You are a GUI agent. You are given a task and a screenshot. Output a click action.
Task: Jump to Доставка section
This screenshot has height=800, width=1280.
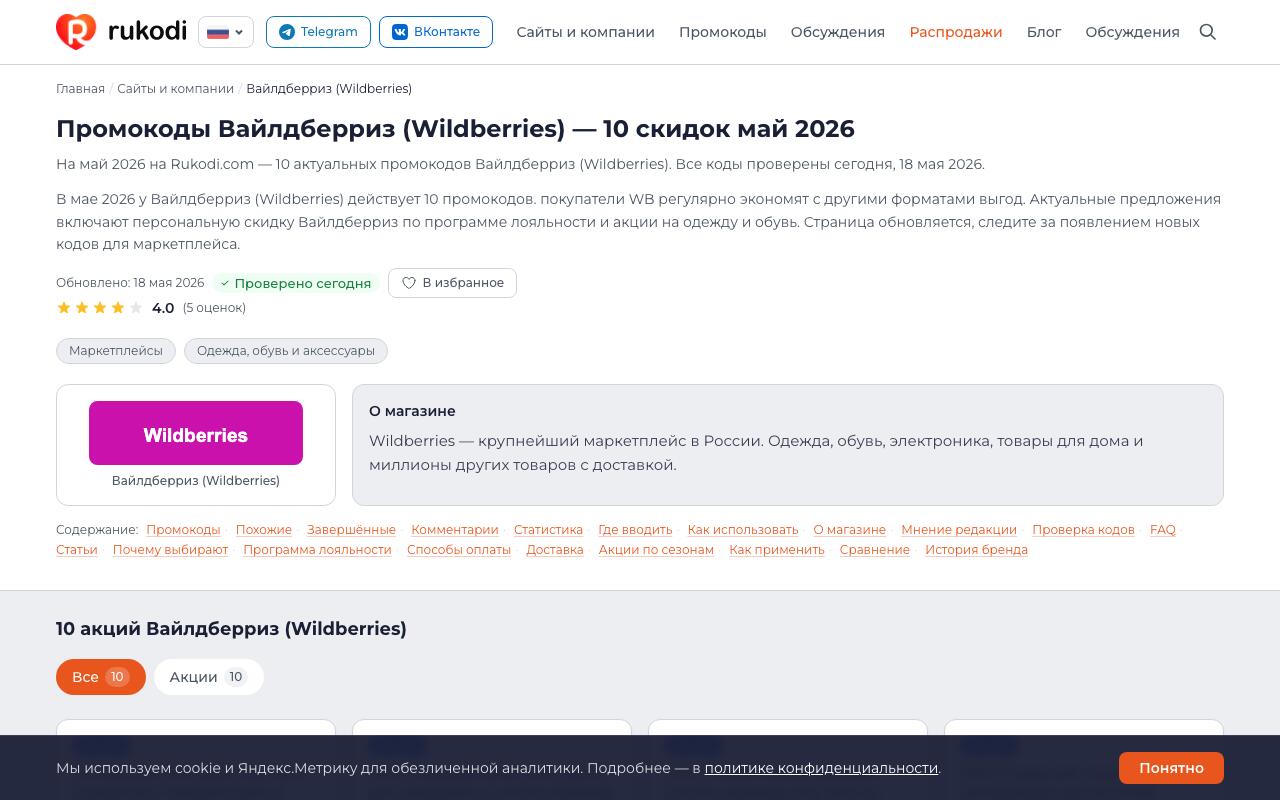555,550
